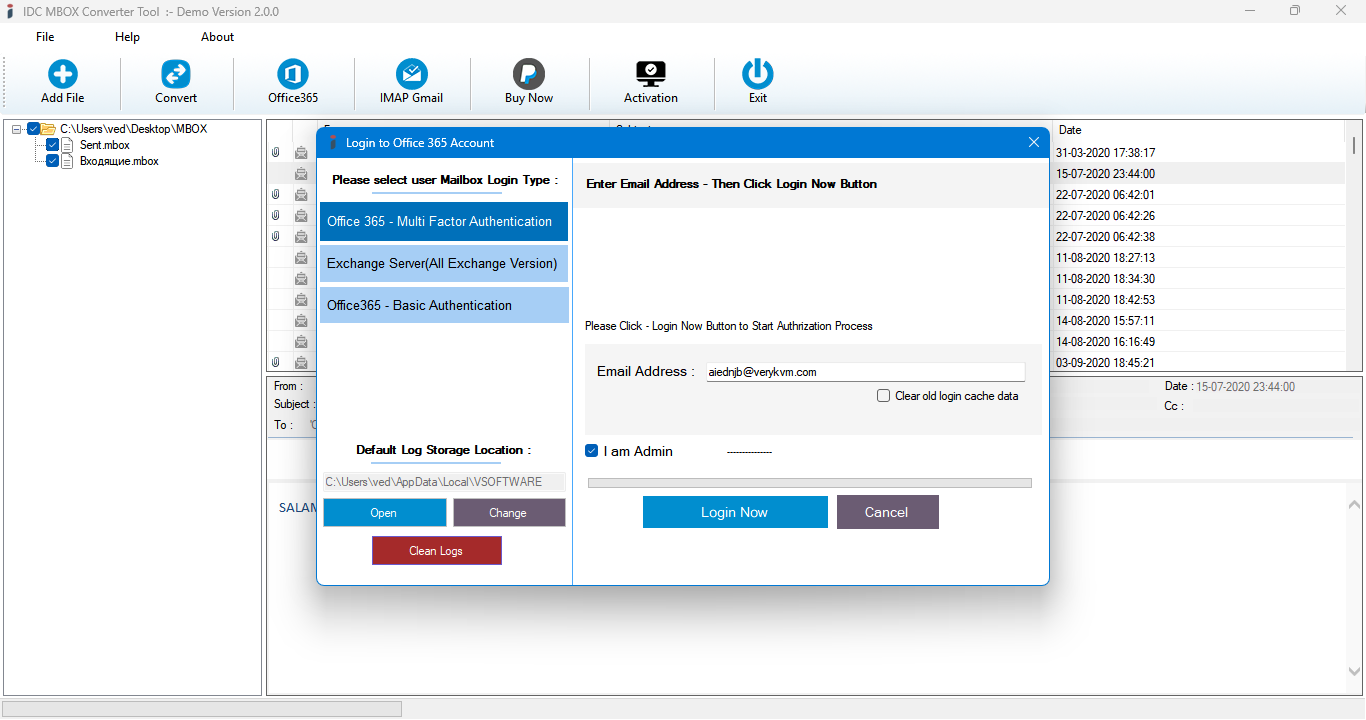Click envelope icon on 22-07-2020 06:42:26 row
The image size is (1366, 720).
301,216
